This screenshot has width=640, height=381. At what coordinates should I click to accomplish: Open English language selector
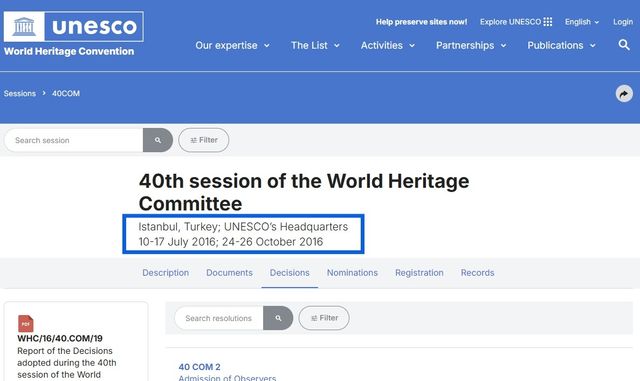click(x=582, y=22)
